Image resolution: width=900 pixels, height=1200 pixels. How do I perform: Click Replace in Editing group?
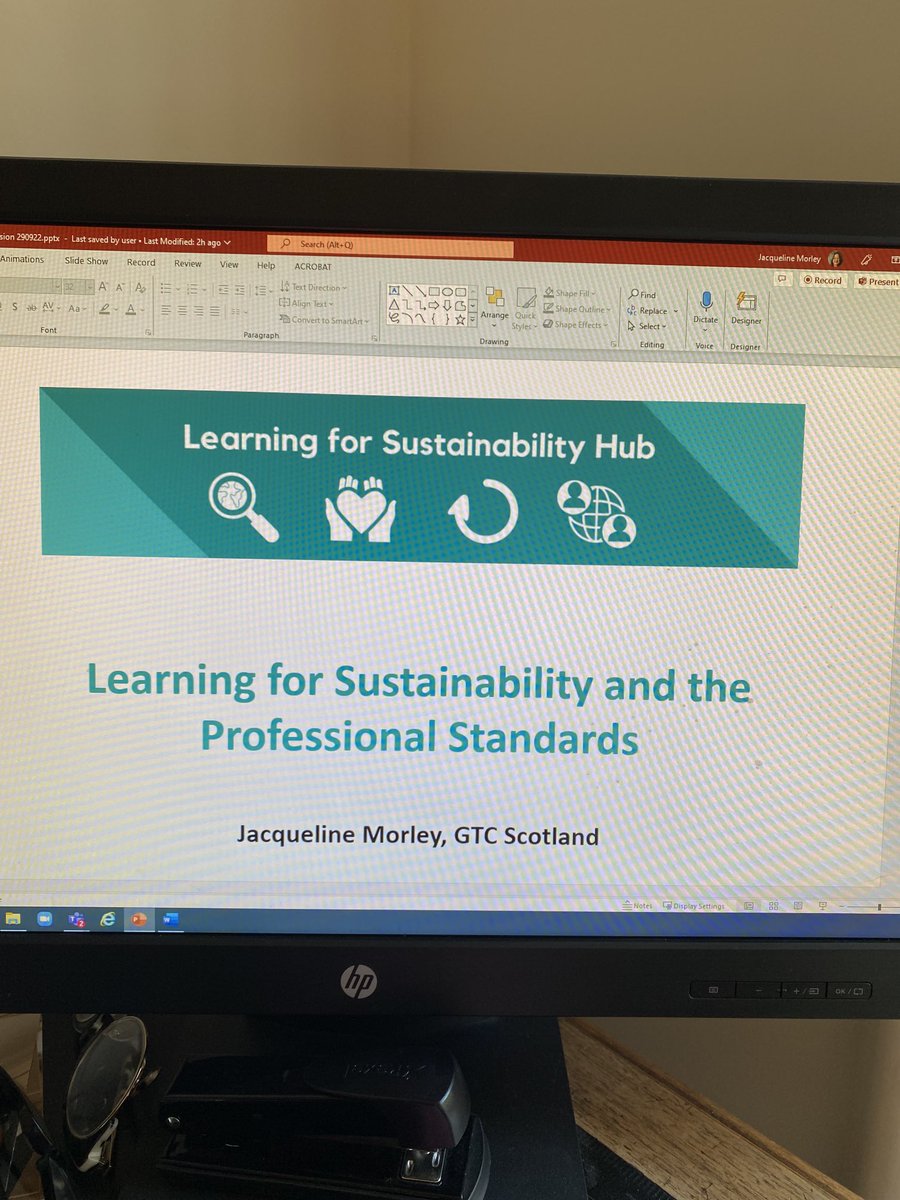651,311
